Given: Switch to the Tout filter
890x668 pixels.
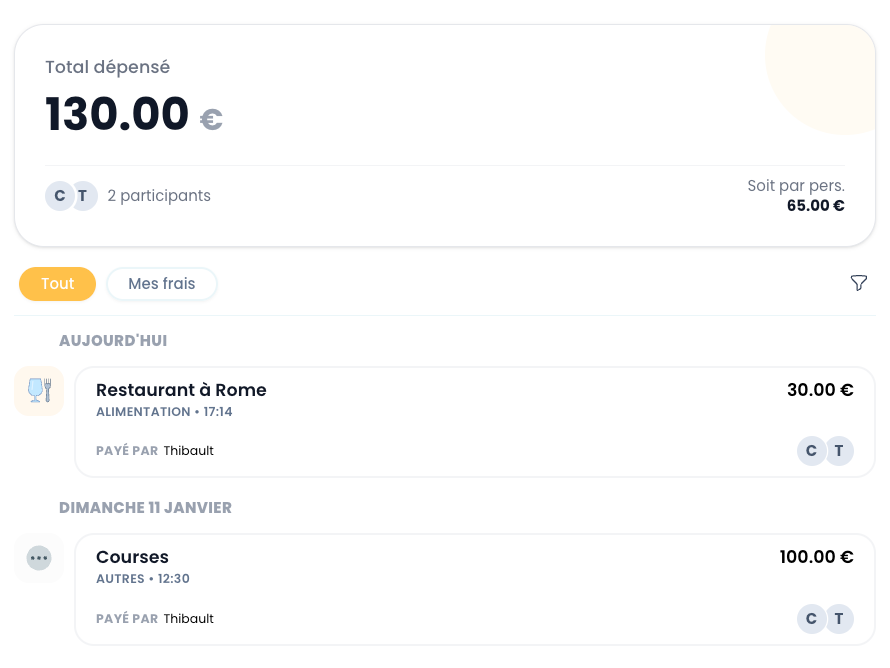Looking at the screenshot, I should 57,284.
